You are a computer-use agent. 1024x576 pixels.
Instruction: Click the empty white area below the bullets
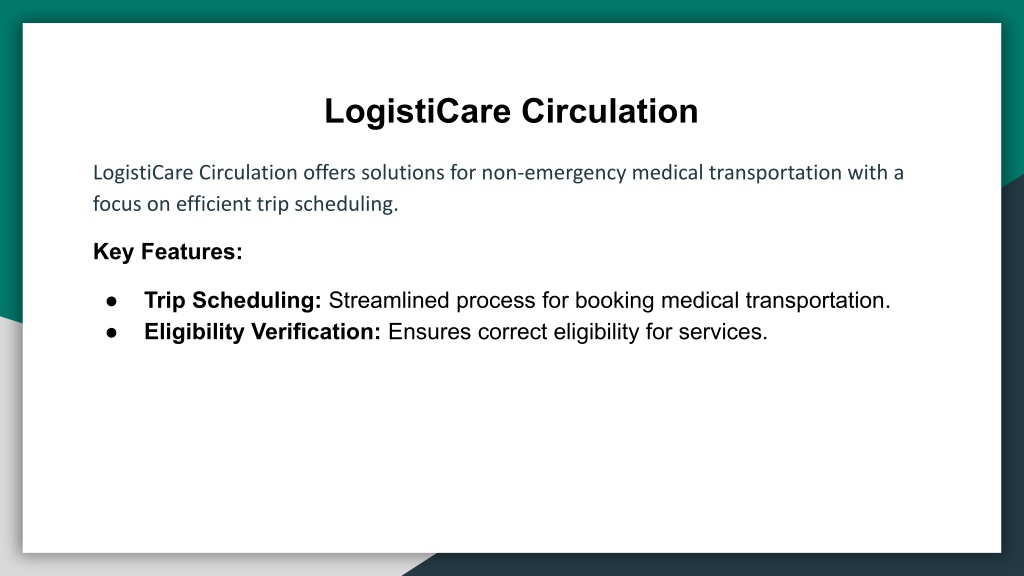tap(511, 451)
